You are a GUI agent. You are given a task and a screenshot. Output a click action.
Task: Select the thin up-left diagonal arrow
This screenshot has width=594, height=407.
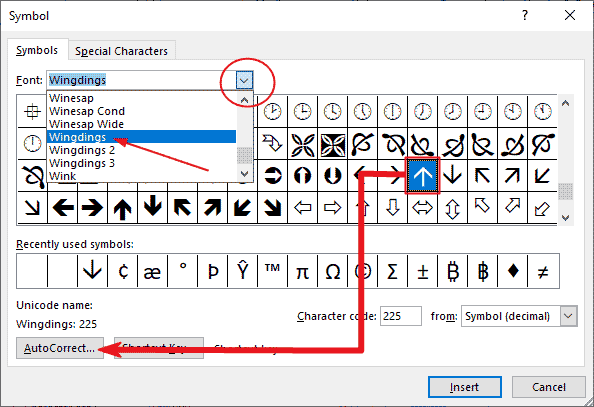pyautogui.click(x=482, y=176)
